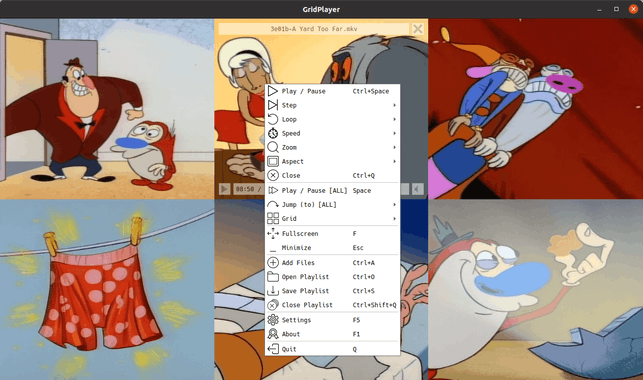
Task: Expand the Step submenu arrow
Action: click(x=394, y=105)
